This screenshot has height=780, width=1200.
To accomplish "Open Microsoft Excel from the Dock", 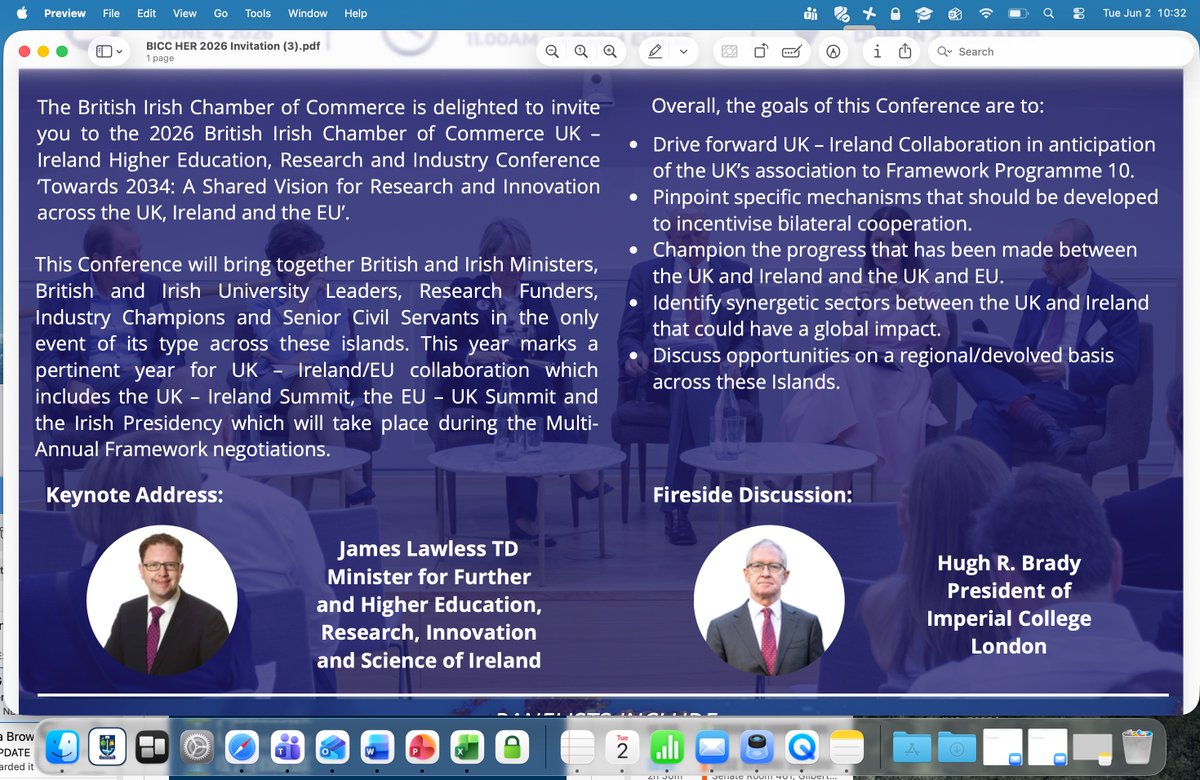I will (x=465, y=747).
